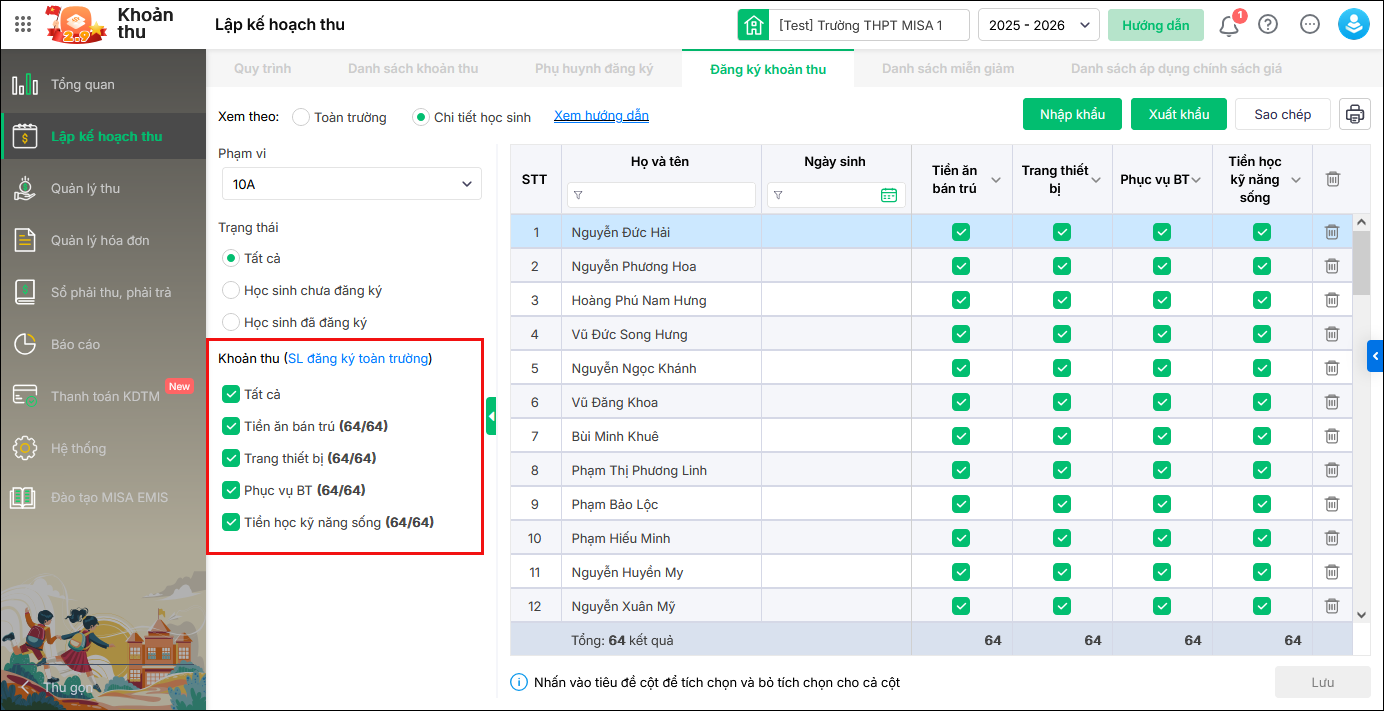Open the Ngày sinh calendar picker icon
This screenshot has width=1384, height=711.
click(889, 195)
